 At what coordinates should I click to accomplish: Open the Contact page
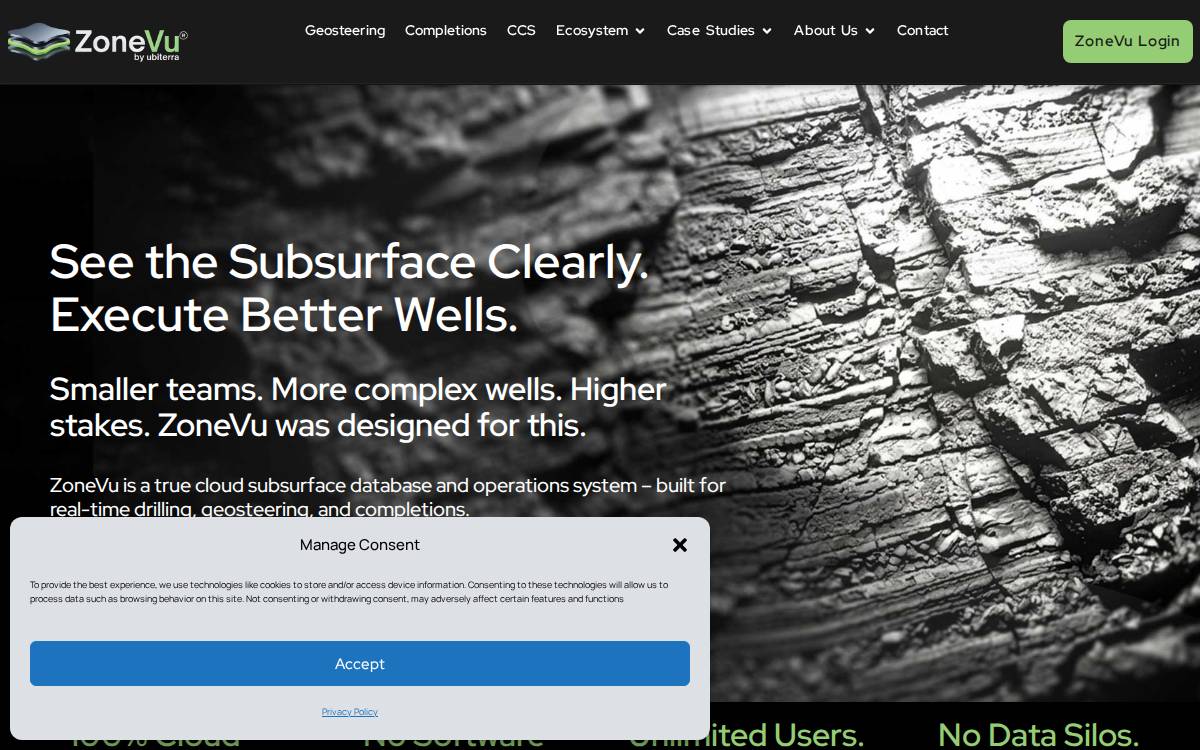(922, 31)
